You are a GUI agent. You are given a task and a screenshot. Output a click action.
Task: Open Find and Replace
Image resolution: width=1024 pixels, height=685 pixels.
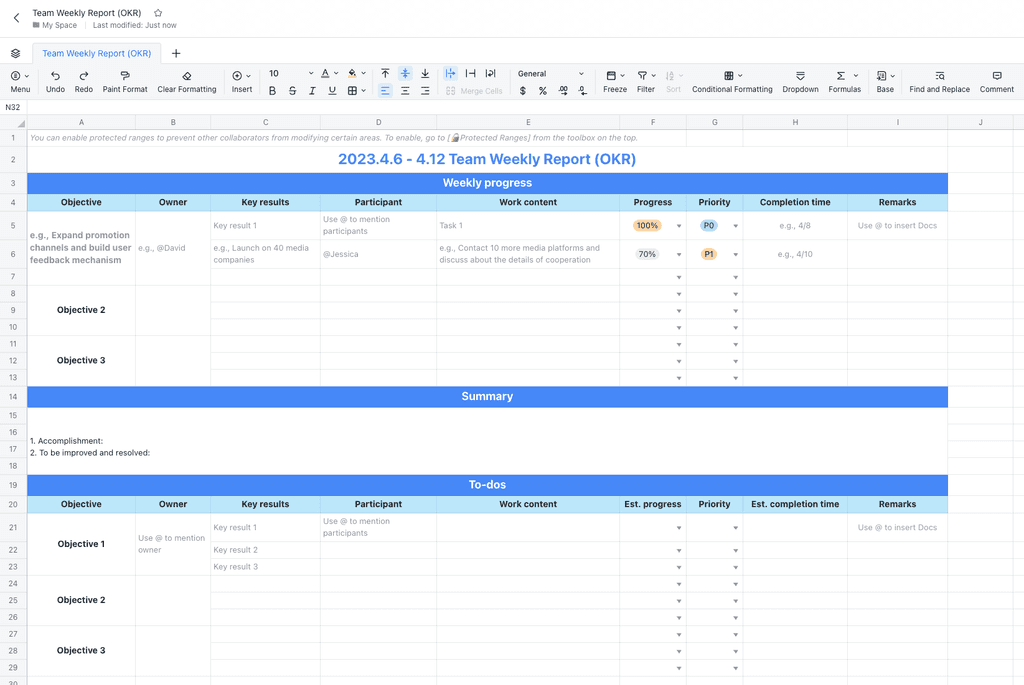pos(939,81)
